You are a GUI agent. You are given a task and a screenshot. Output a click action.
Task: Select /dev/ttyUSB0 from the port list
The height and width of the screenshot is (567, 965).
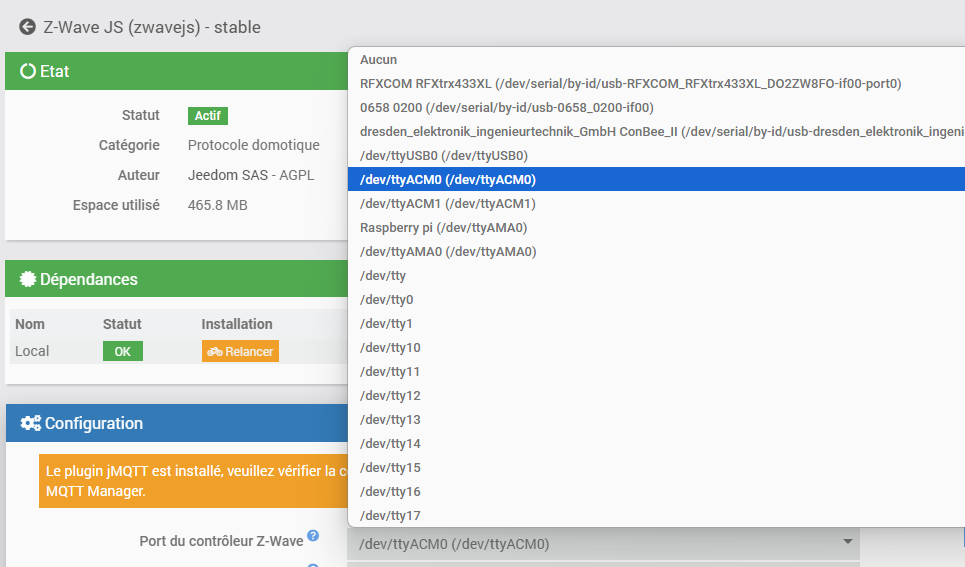(x=443, y=156)
